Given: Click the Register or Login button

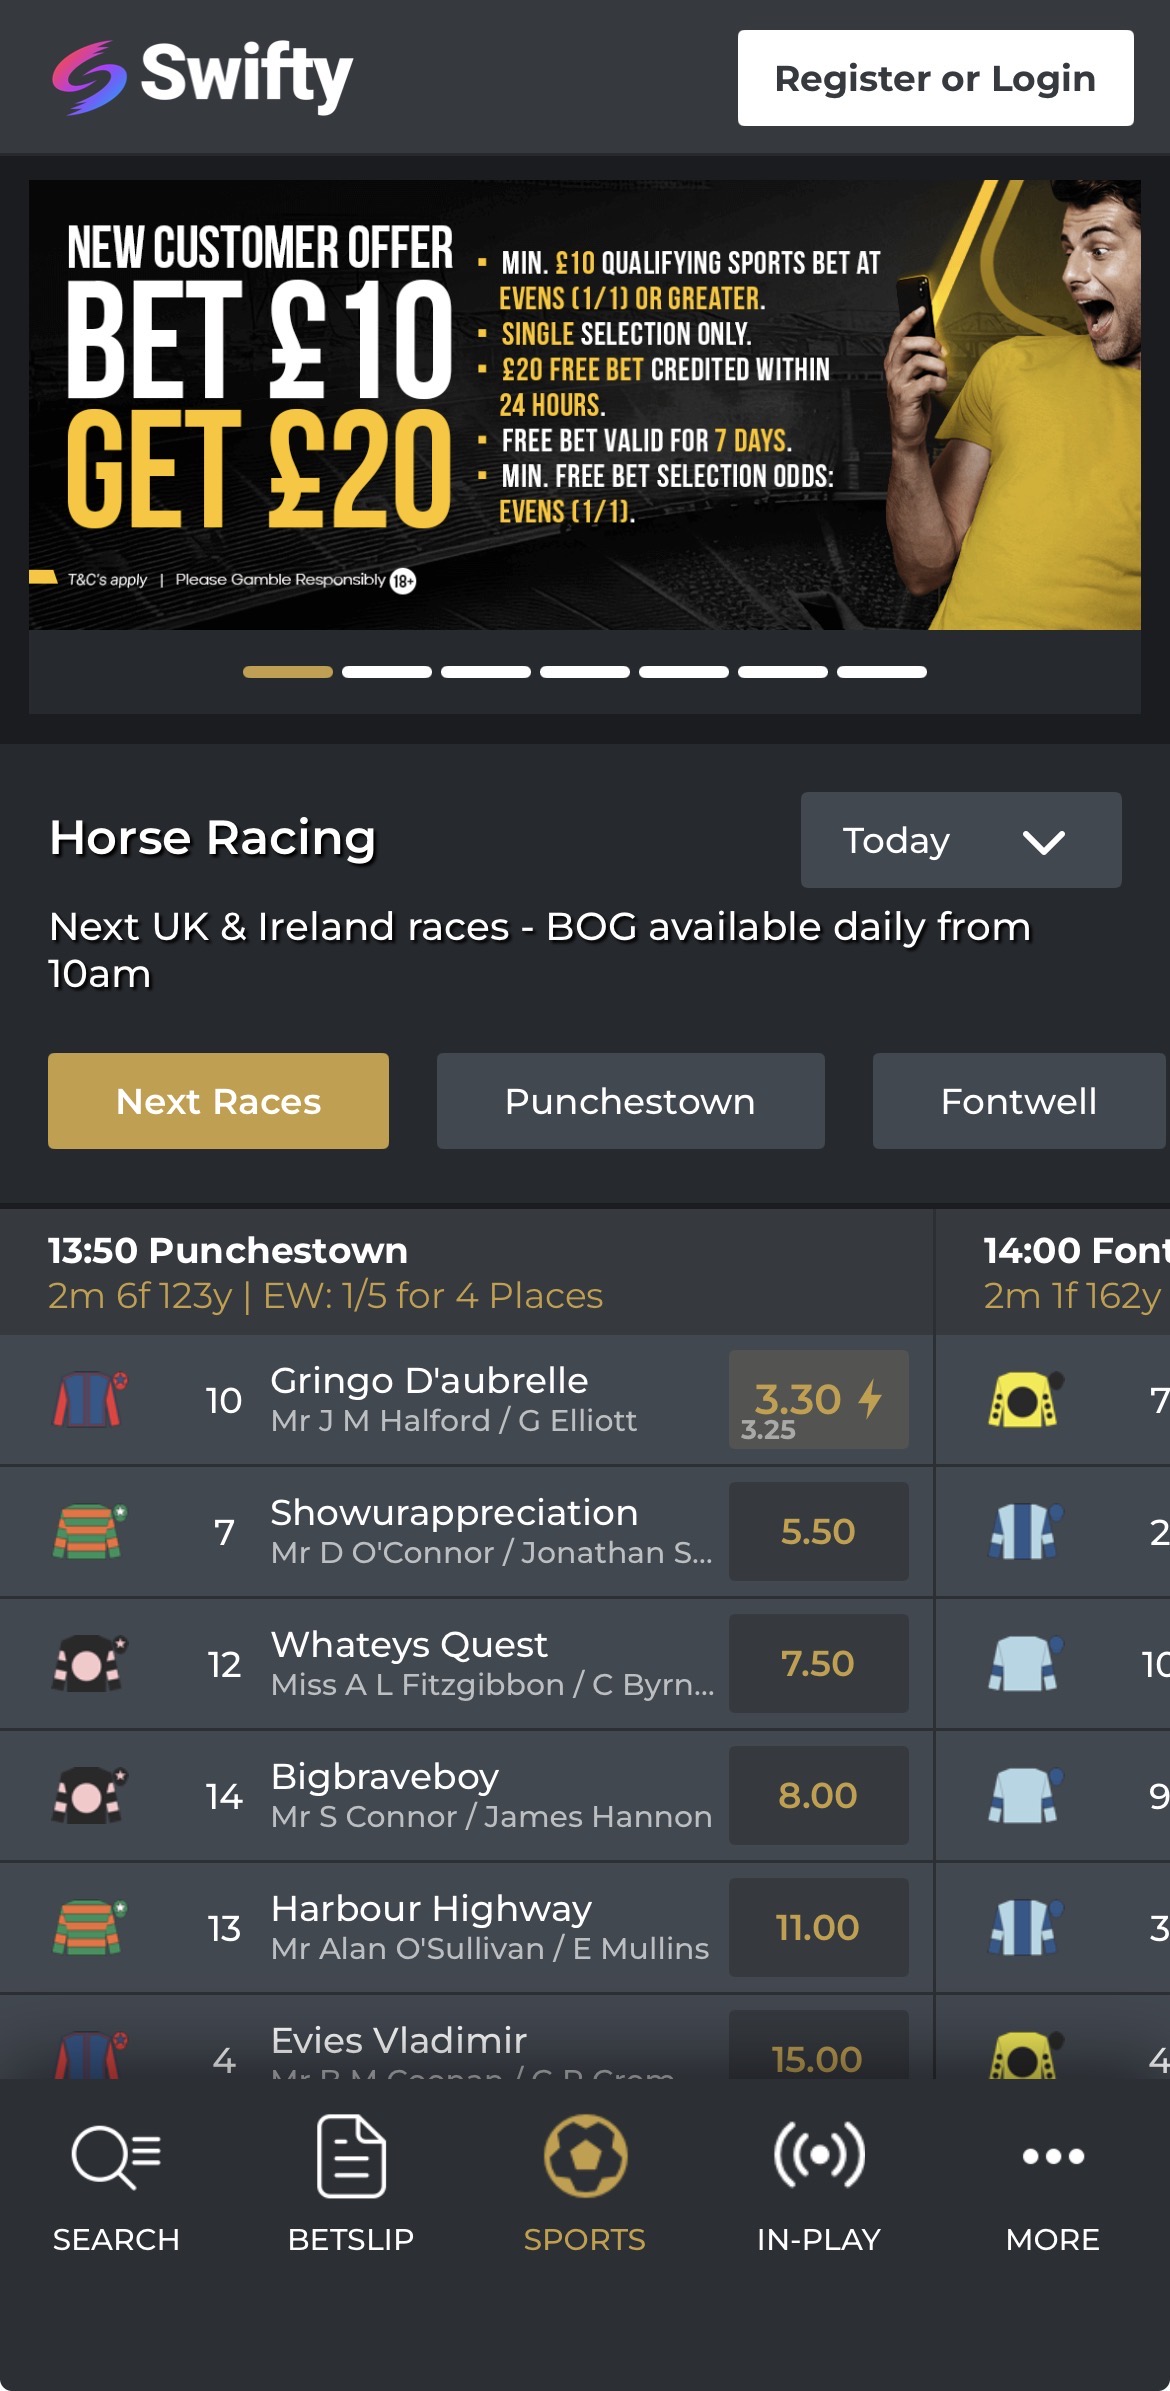Looking at the screenshot, I should click(x=935, y=78).
